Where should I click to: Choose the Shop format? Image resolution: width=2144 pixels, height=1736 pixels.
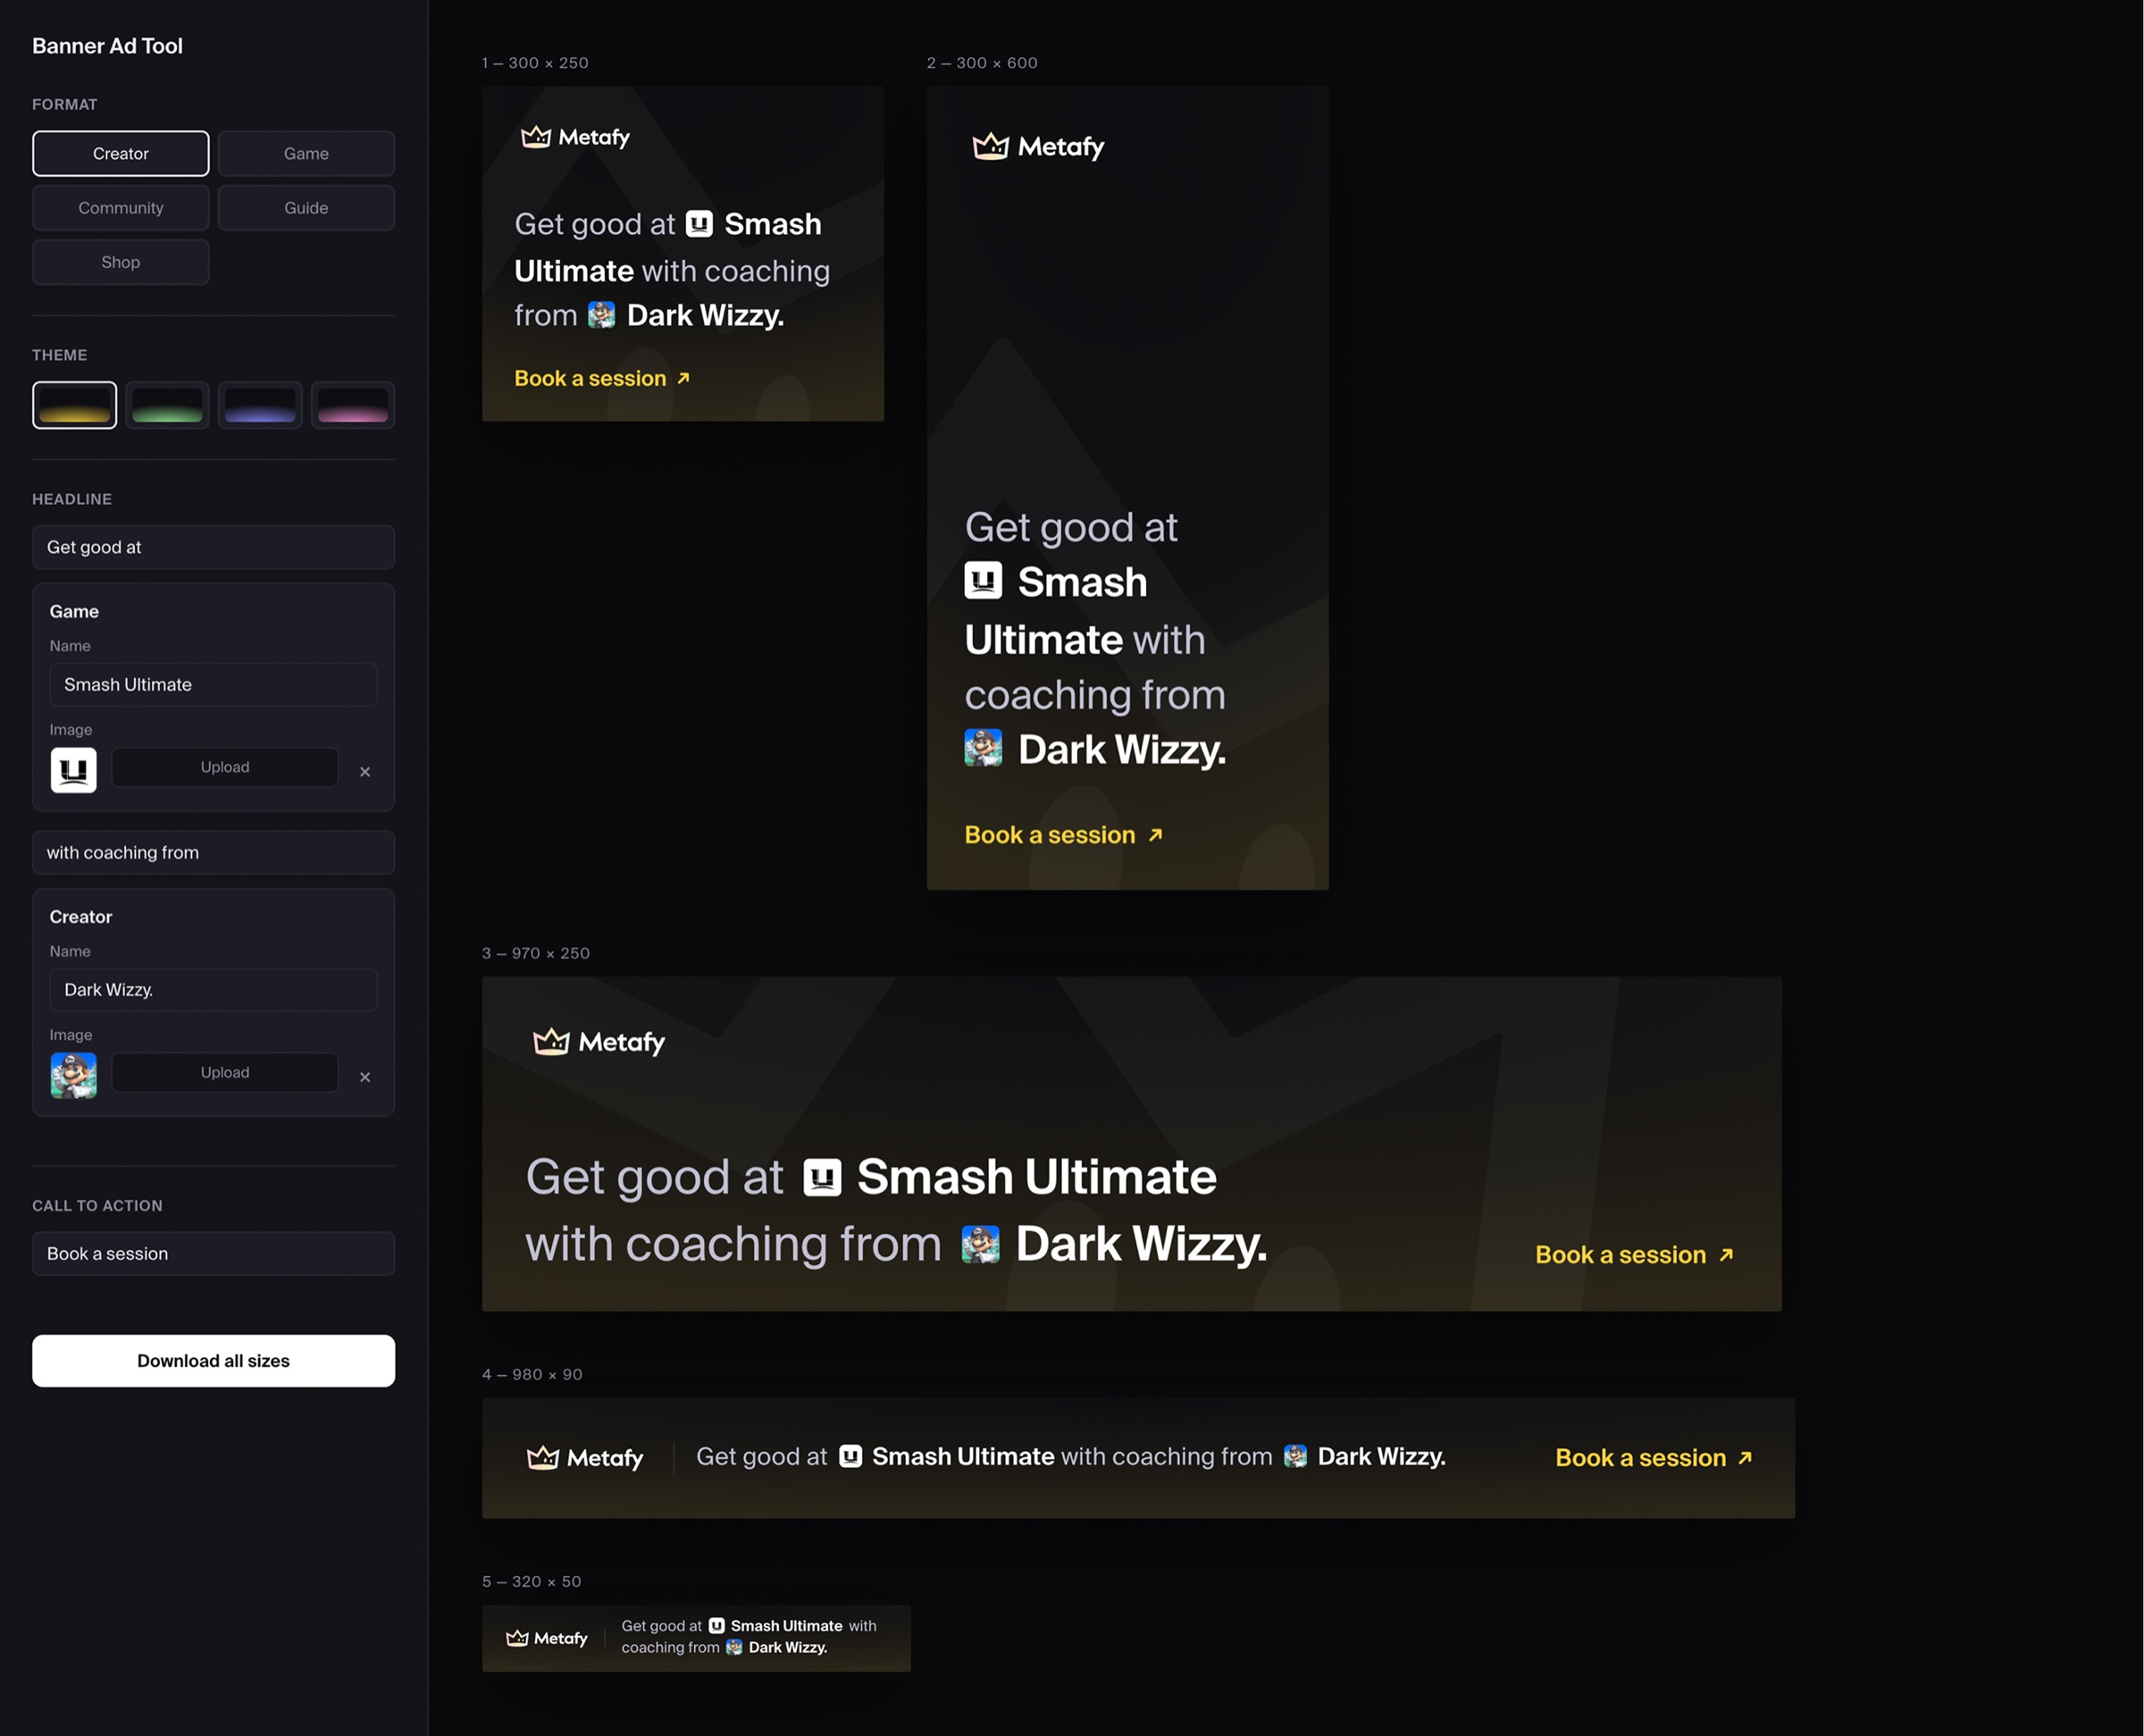121,262
